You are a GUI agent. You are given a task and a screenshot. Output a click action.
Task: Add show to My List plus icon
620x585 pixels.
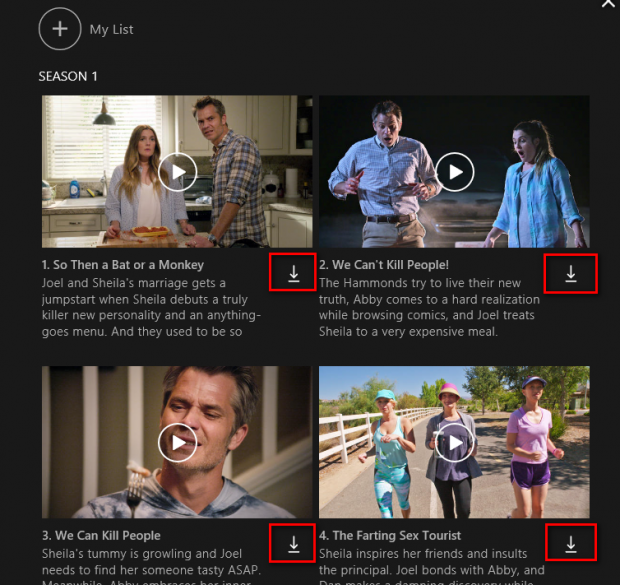click(x=60, y=29)
